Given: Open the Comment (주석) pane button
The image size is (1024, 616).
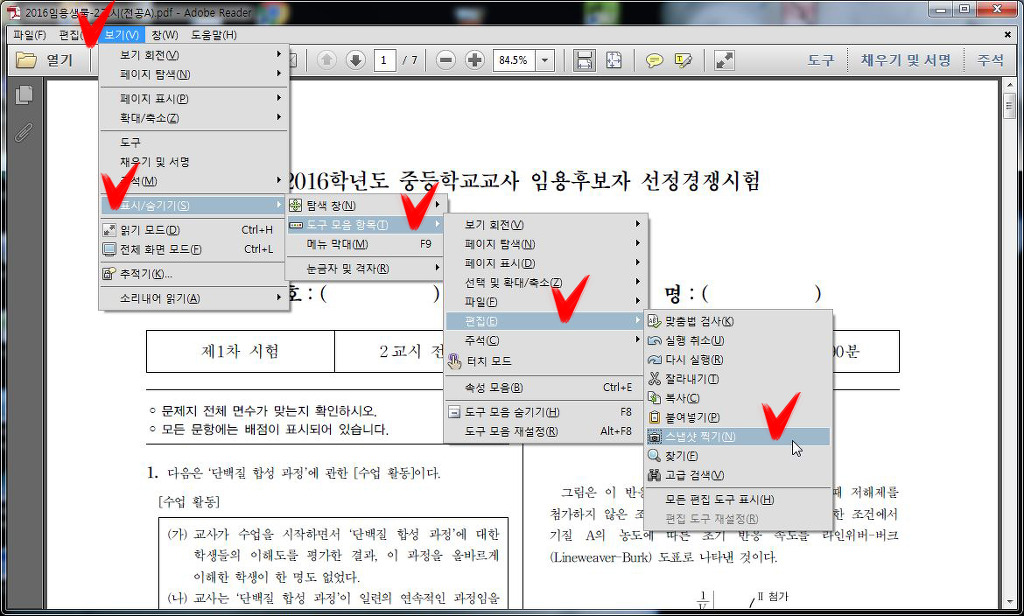Looking at the screenshot, I should click(990, 60).
